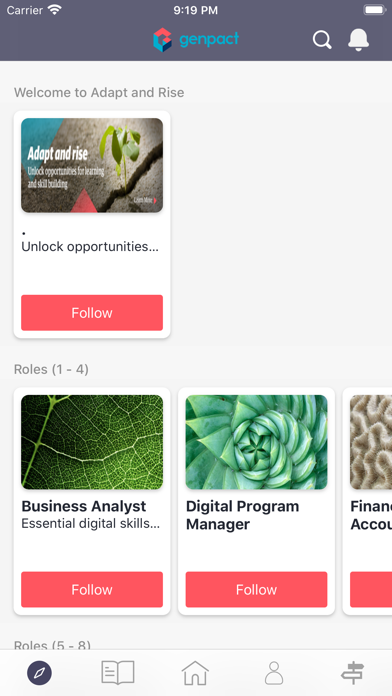Follow the Business Analyst role
The height and width of the screenshot is (696, 392).
[x=92, y=589]
